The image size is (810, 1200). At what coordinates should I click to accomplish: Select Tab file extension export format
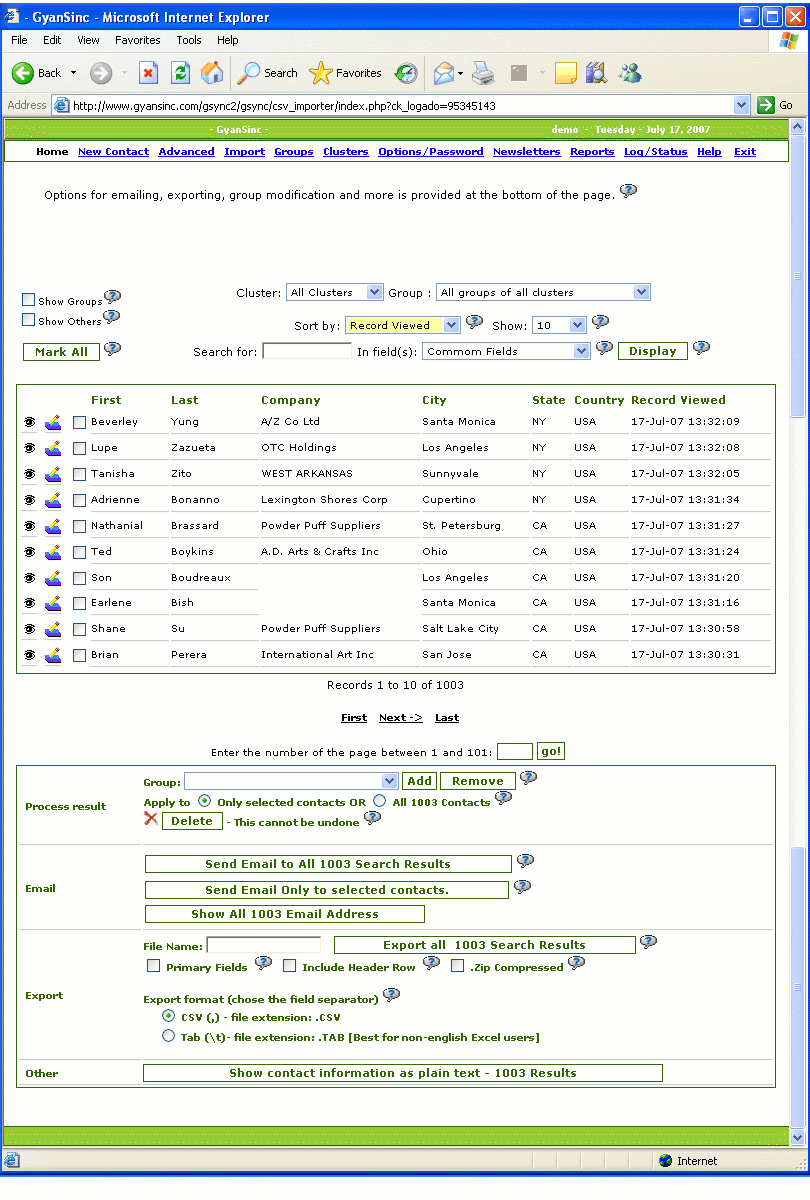point(168,1037)
